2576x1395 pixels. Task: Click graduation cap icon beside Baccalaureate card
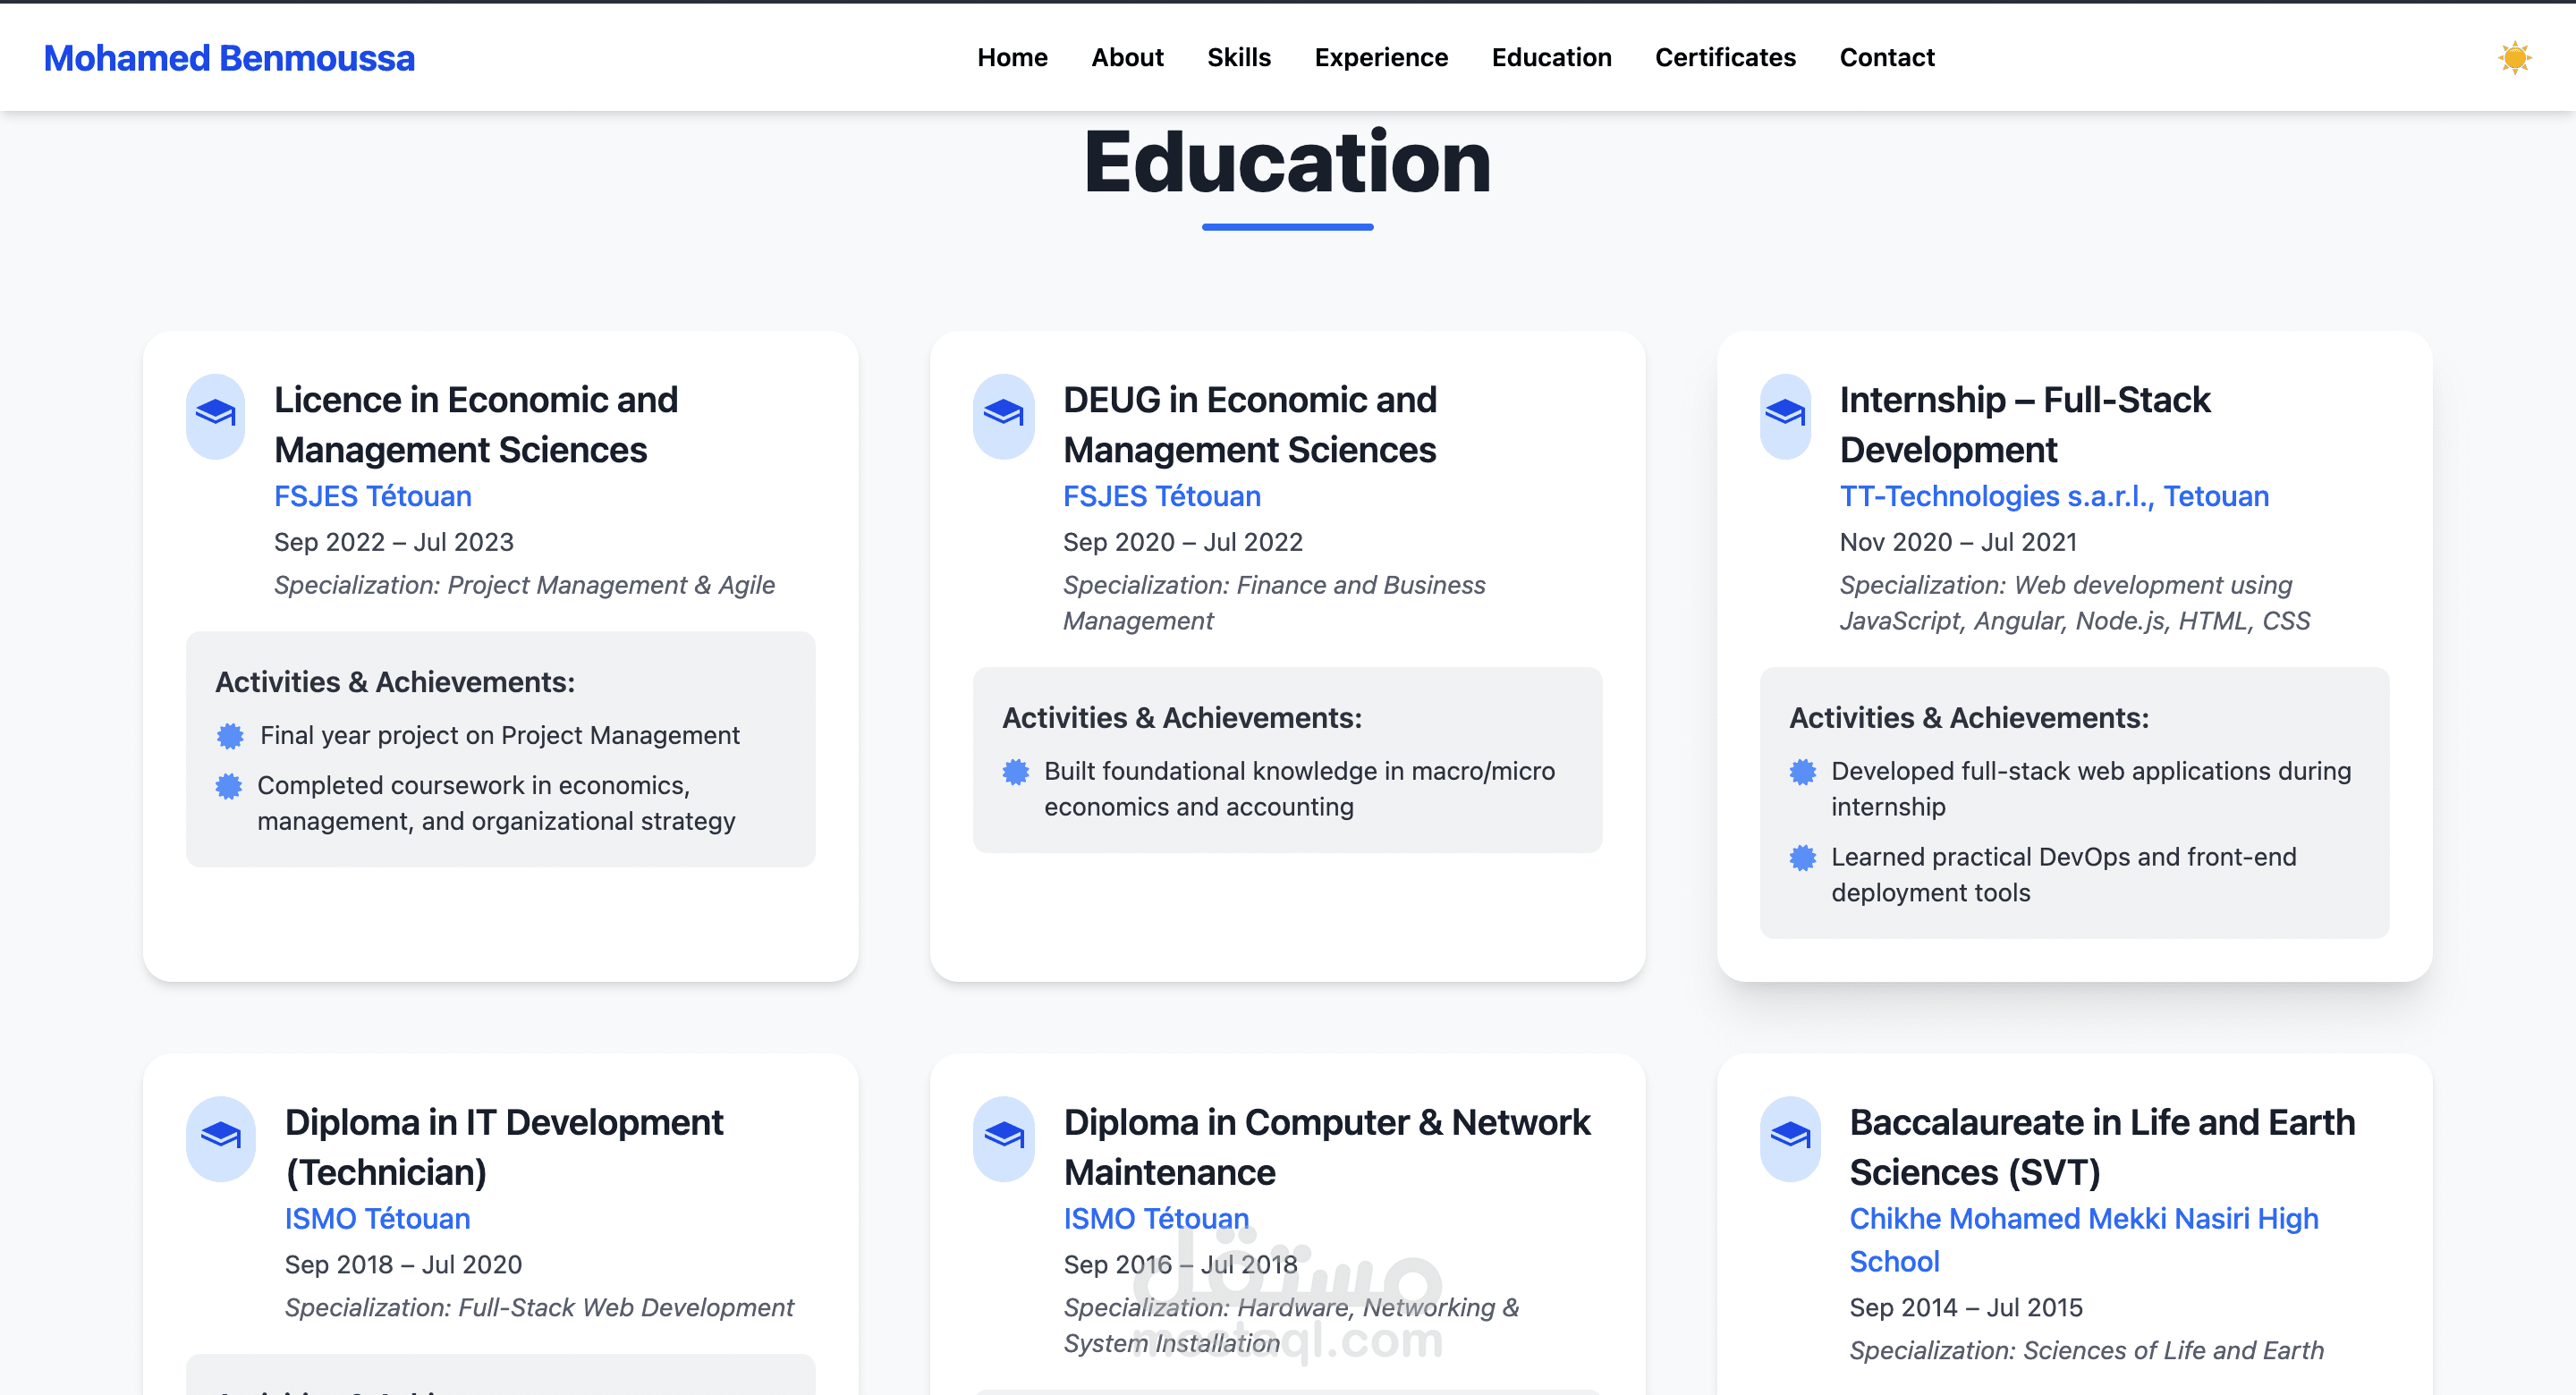click(1789, 1137)
